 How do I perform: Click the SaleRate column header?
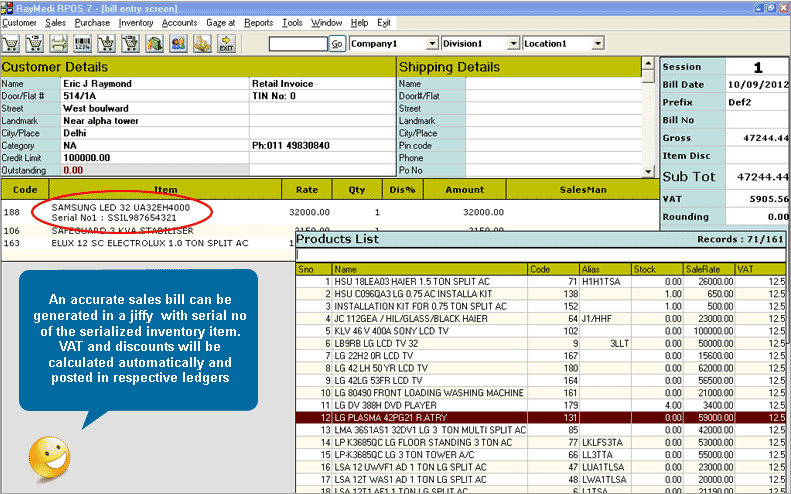[709, 269]
